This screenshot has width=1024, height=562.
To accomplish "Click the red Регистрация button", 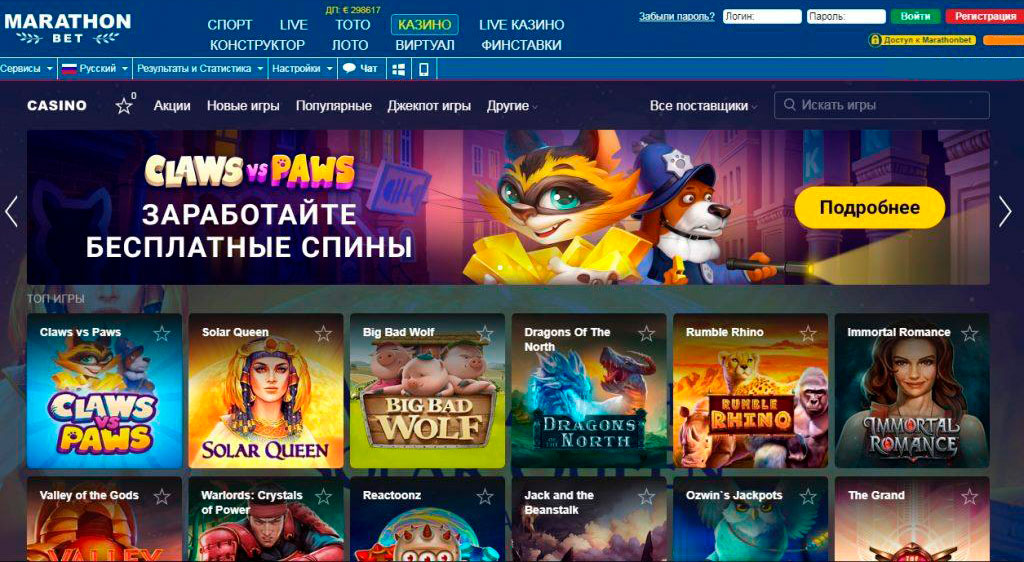I will pyautogui.click(x=985, y=16).
